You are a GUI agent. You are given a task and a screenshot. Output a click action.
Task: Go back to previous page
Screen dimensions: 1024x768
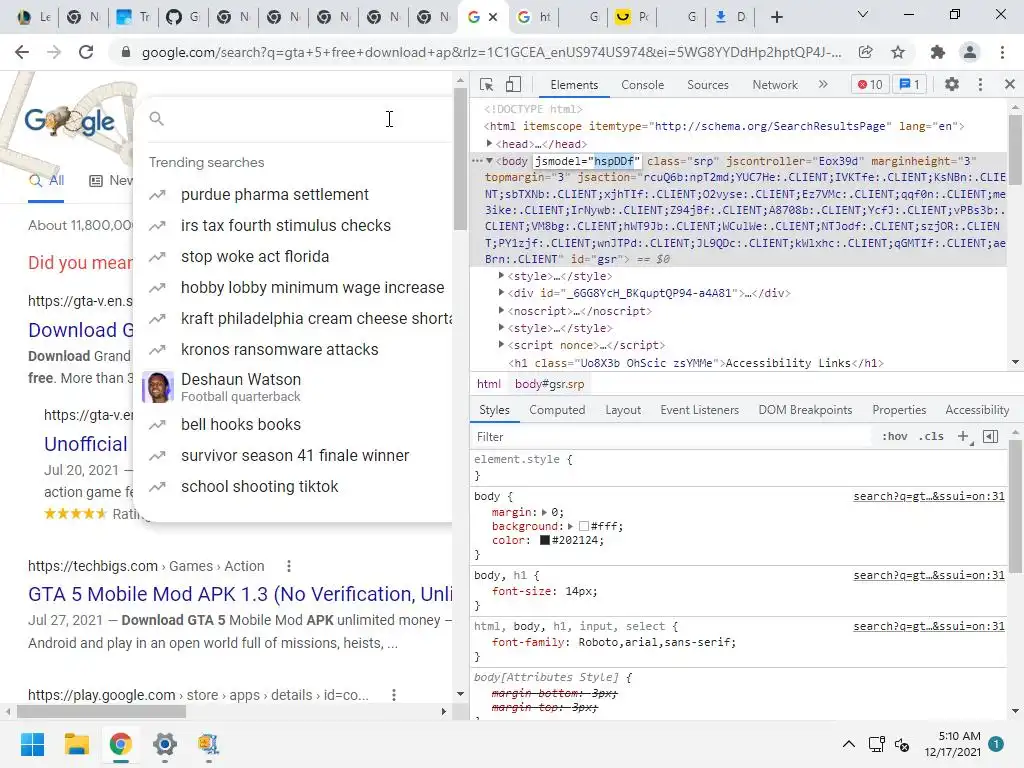(x=22, y=52)
